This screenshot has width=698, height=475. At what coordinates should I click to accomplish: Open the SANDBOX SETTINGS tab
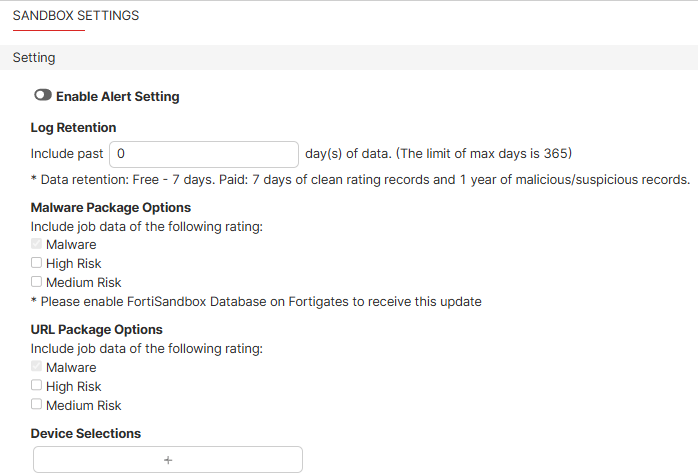tap(76, 16)
